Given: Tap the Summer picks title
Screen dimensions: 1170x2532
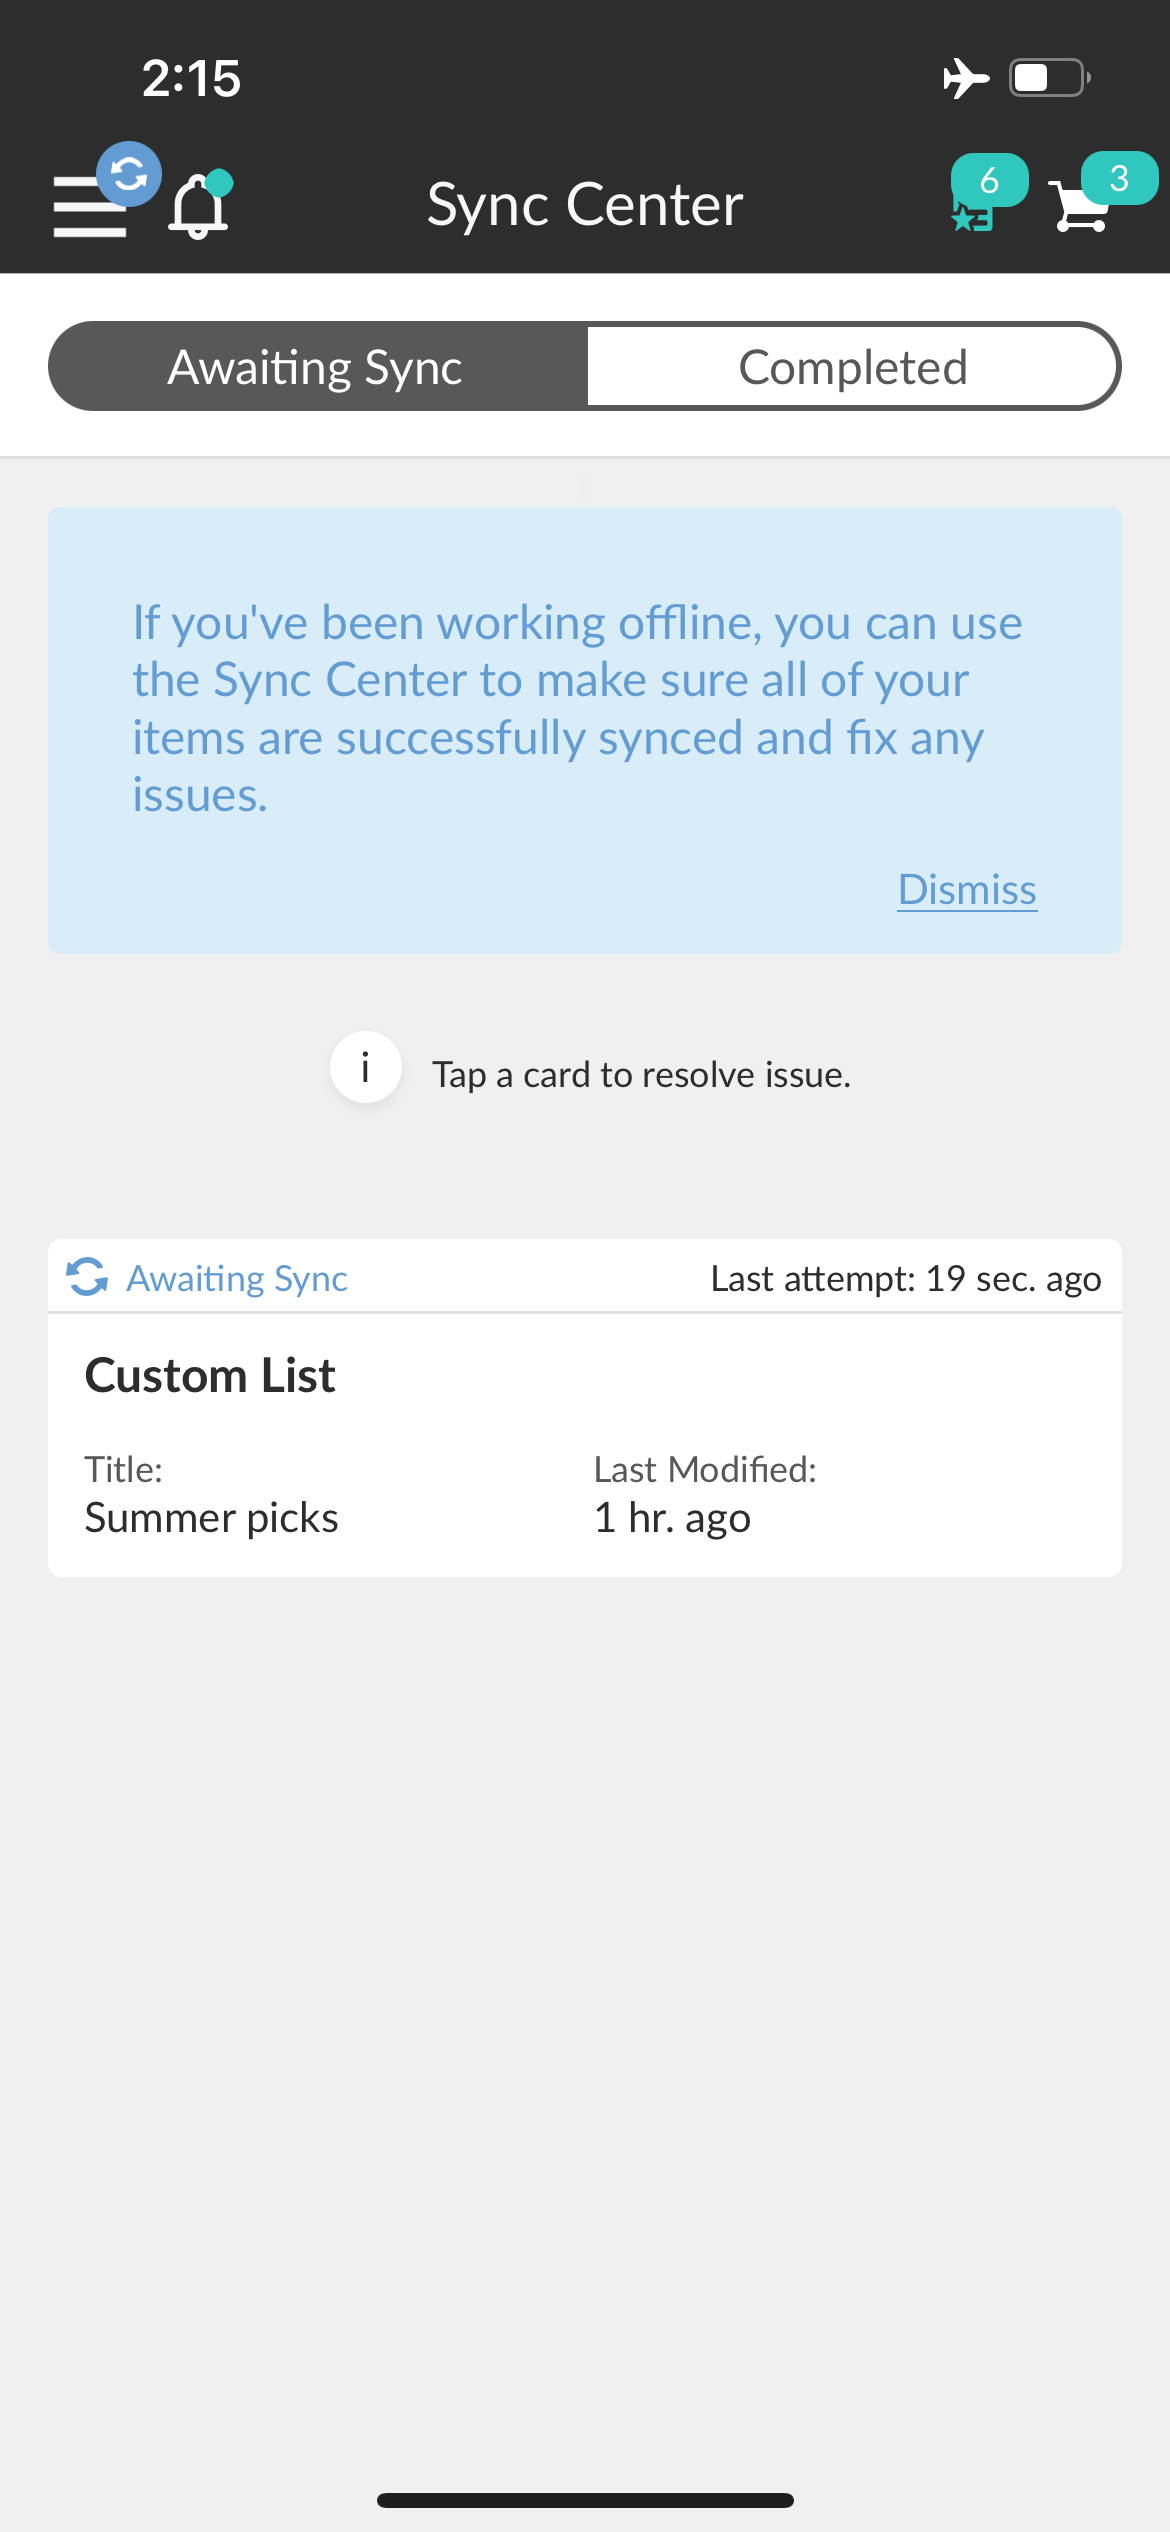Looking at the screenshot, I should (x=211, y=1517).
